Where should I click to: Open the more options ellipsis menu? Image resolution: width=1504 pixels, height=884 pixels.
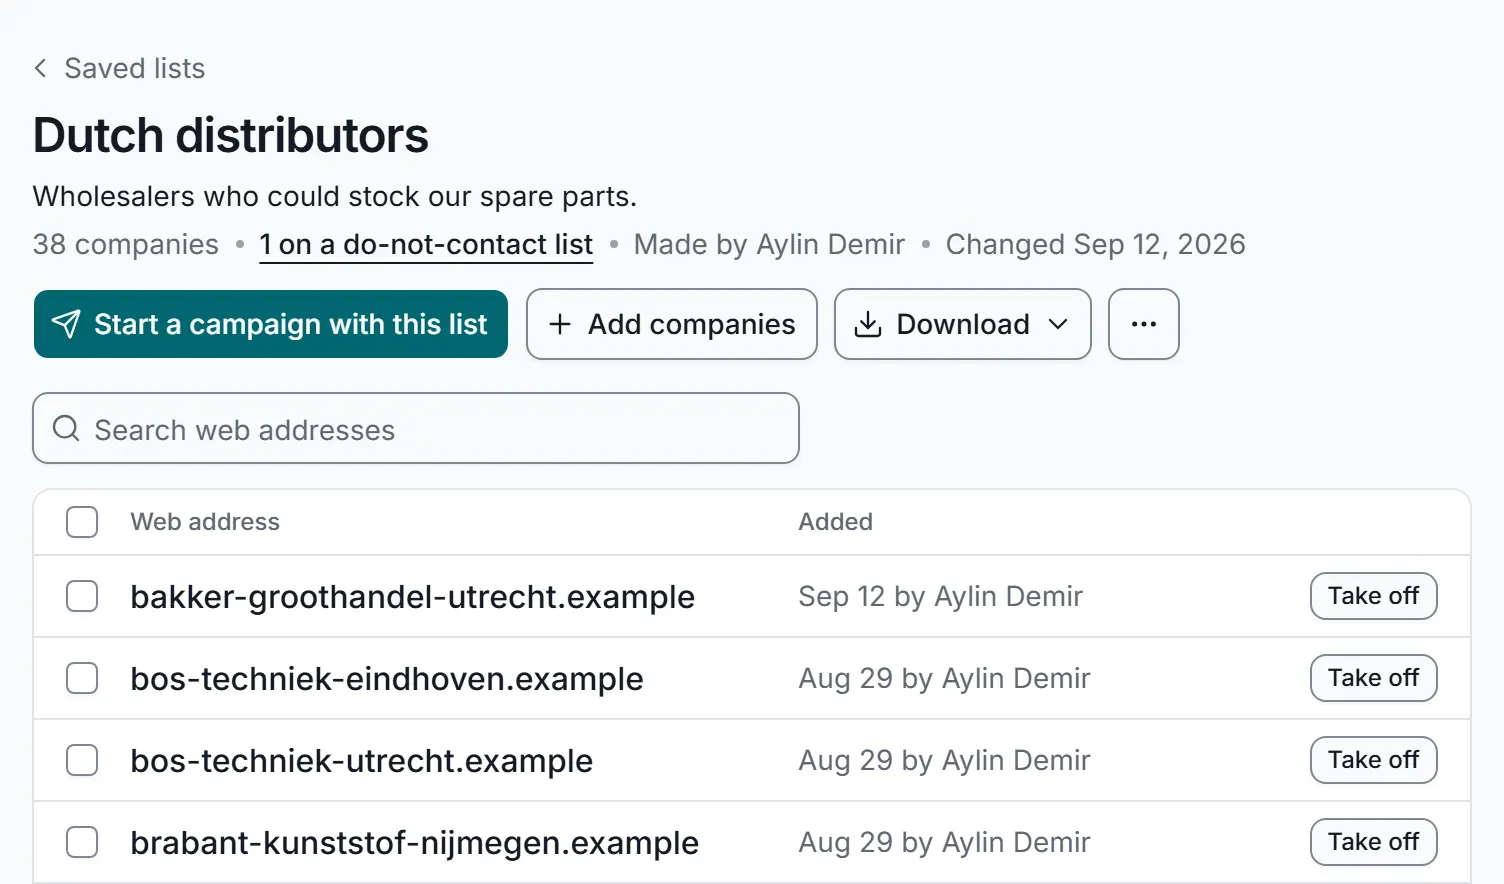click(1144, 324)
